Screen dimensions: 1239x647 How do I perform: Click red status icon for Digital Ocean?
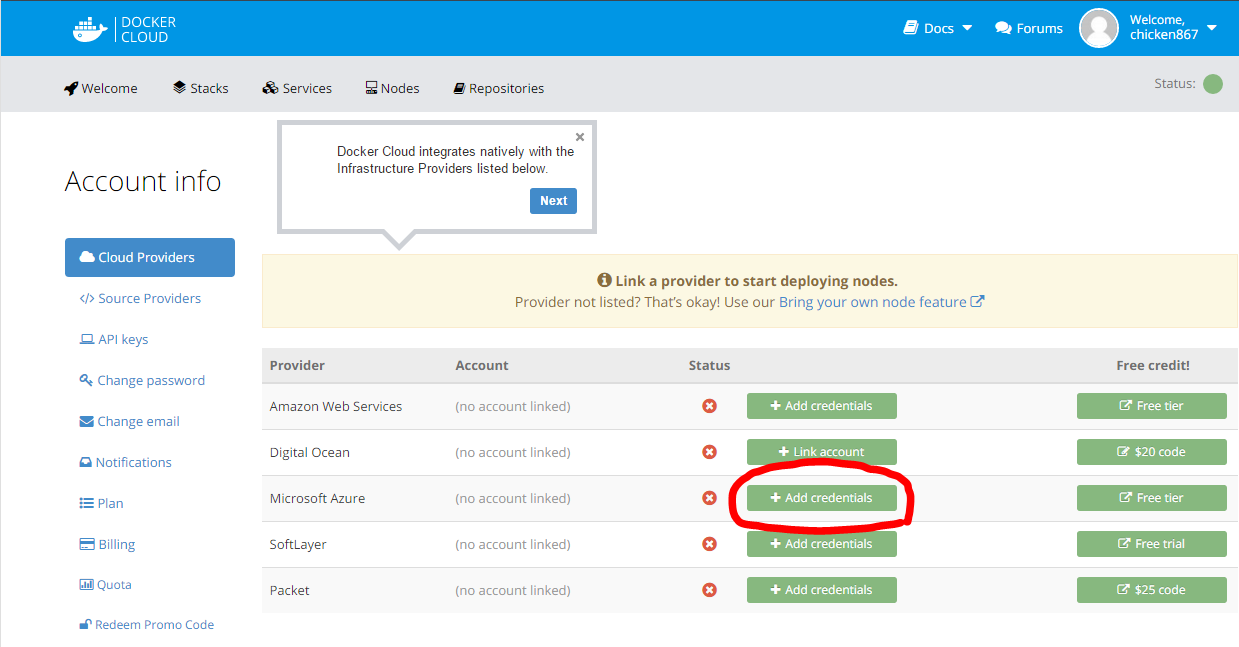pos(709,452)
